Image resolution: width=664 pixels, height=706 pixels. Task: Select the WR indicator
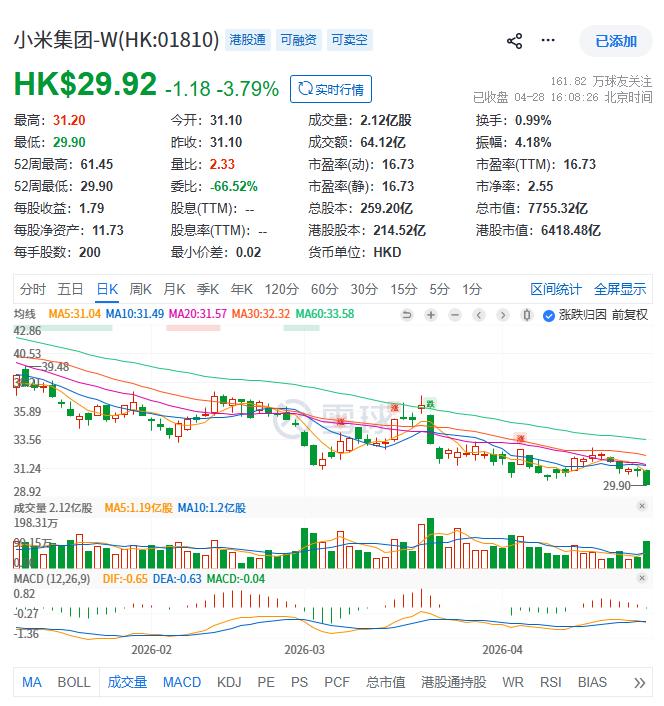[x=513, y=682]
